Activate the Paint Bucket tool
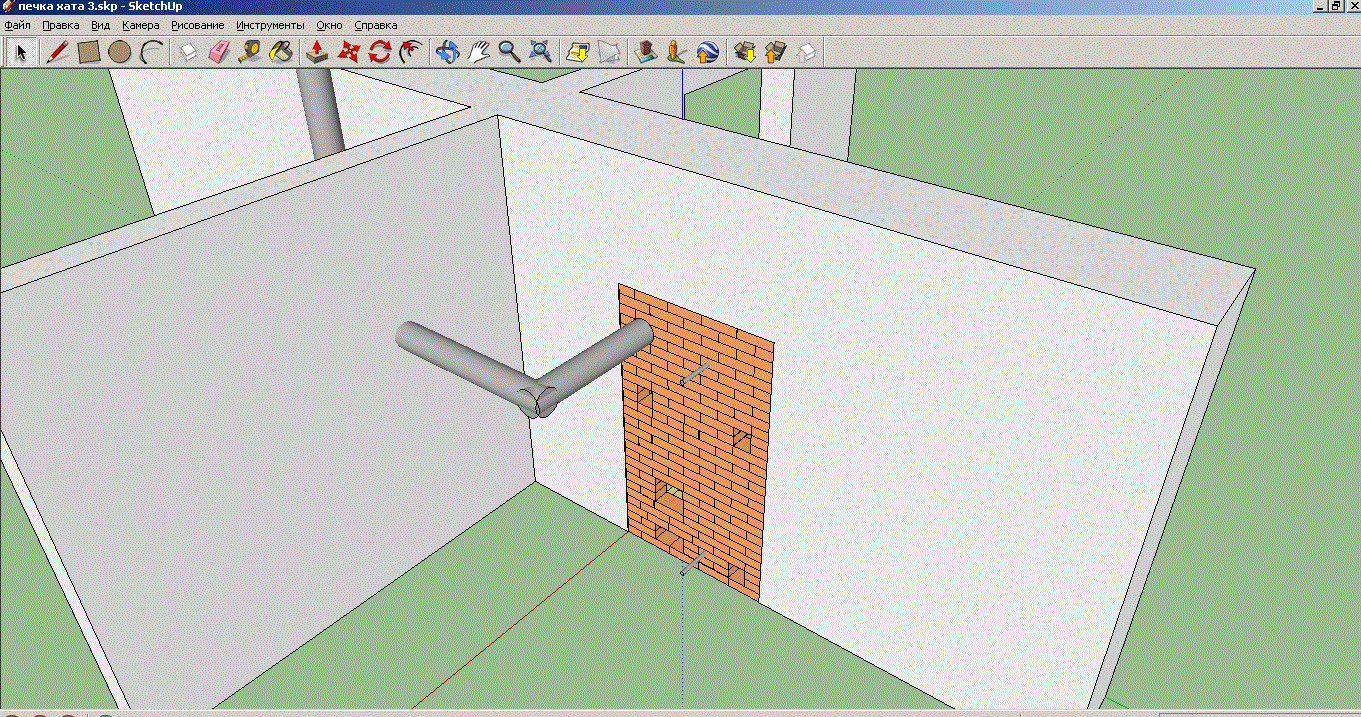Image resolution: width=1361 pixels, height=717 pixels. click(x=281, y=52)
